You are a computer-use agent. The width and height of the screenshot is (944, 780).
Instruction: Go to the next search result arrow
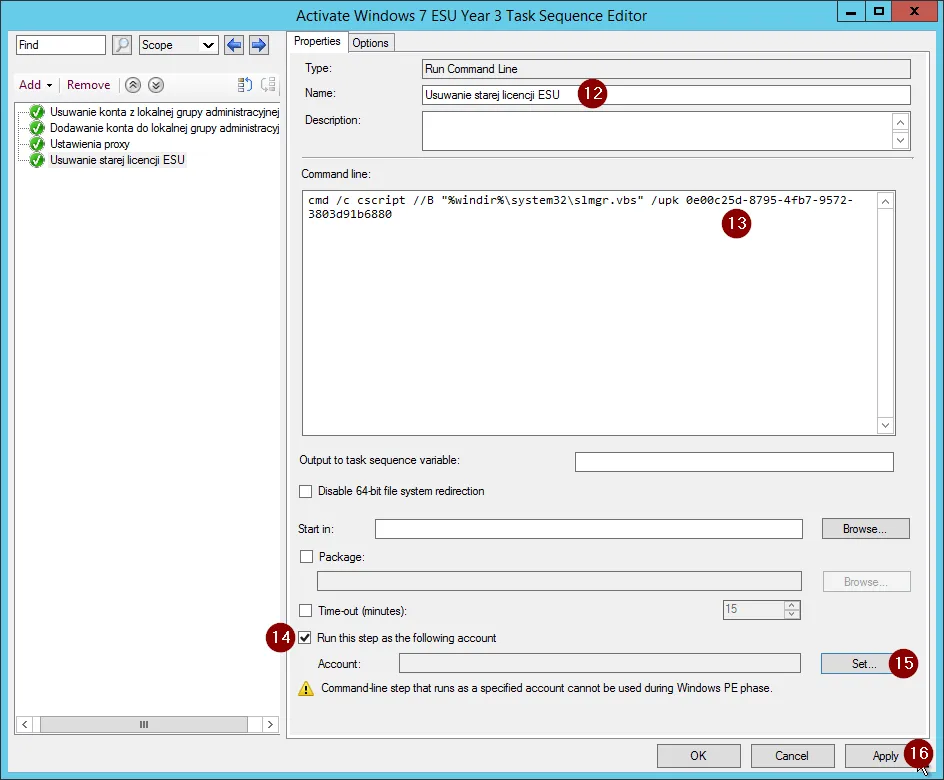[x=259, y=45]
